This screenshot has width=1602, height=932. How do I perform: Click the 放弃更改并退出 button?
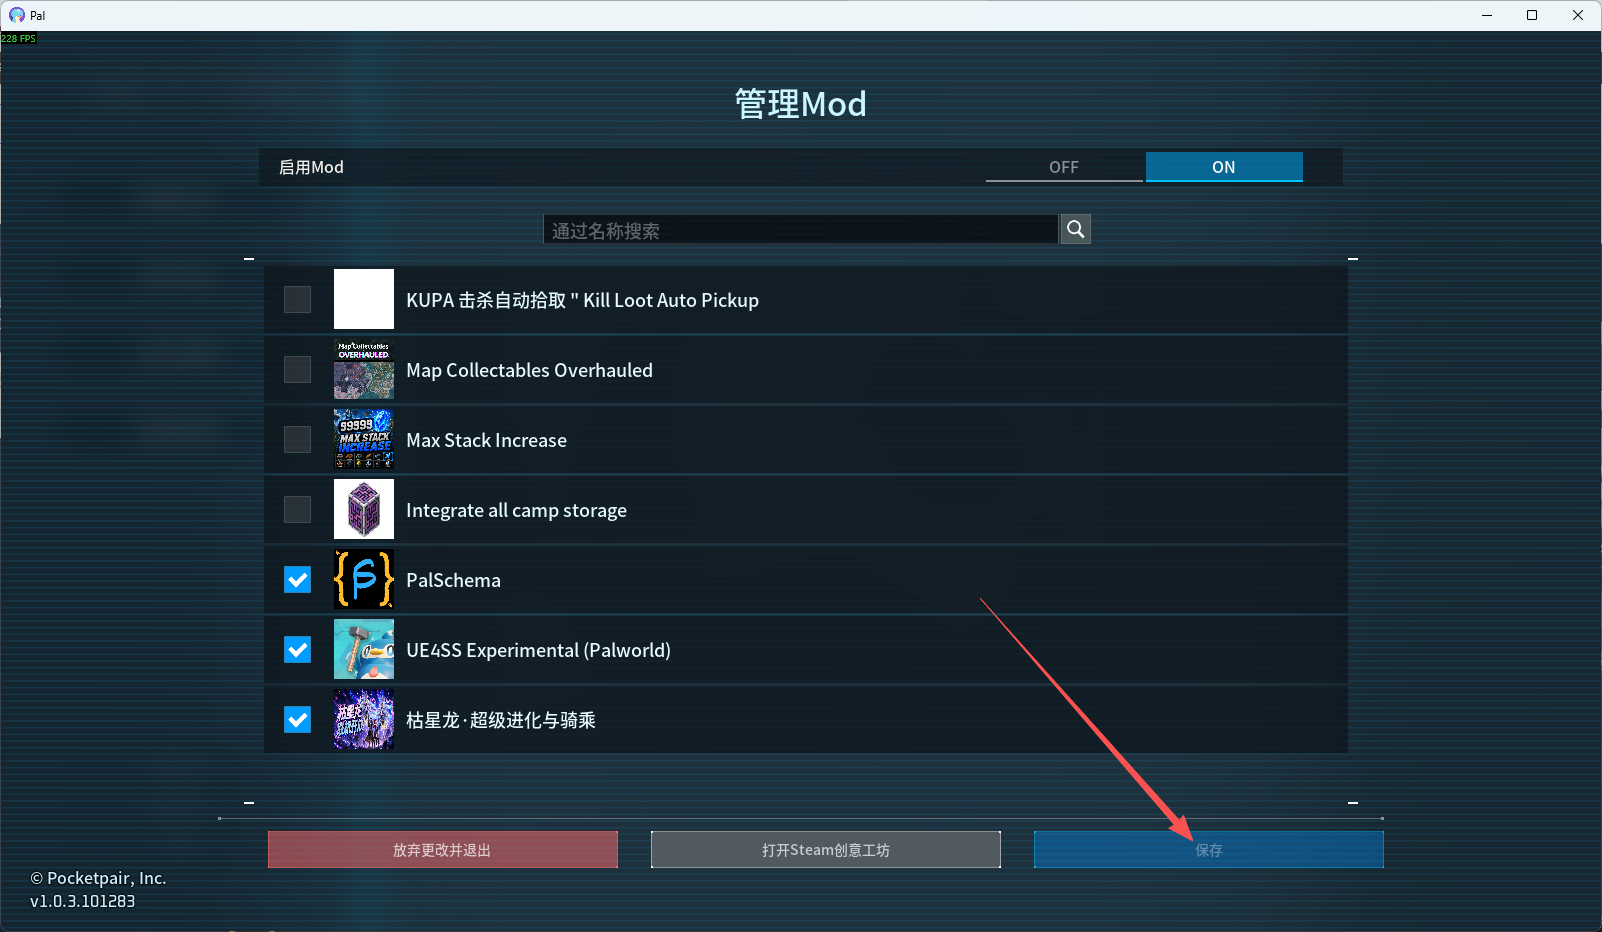[x=443, y=850]
